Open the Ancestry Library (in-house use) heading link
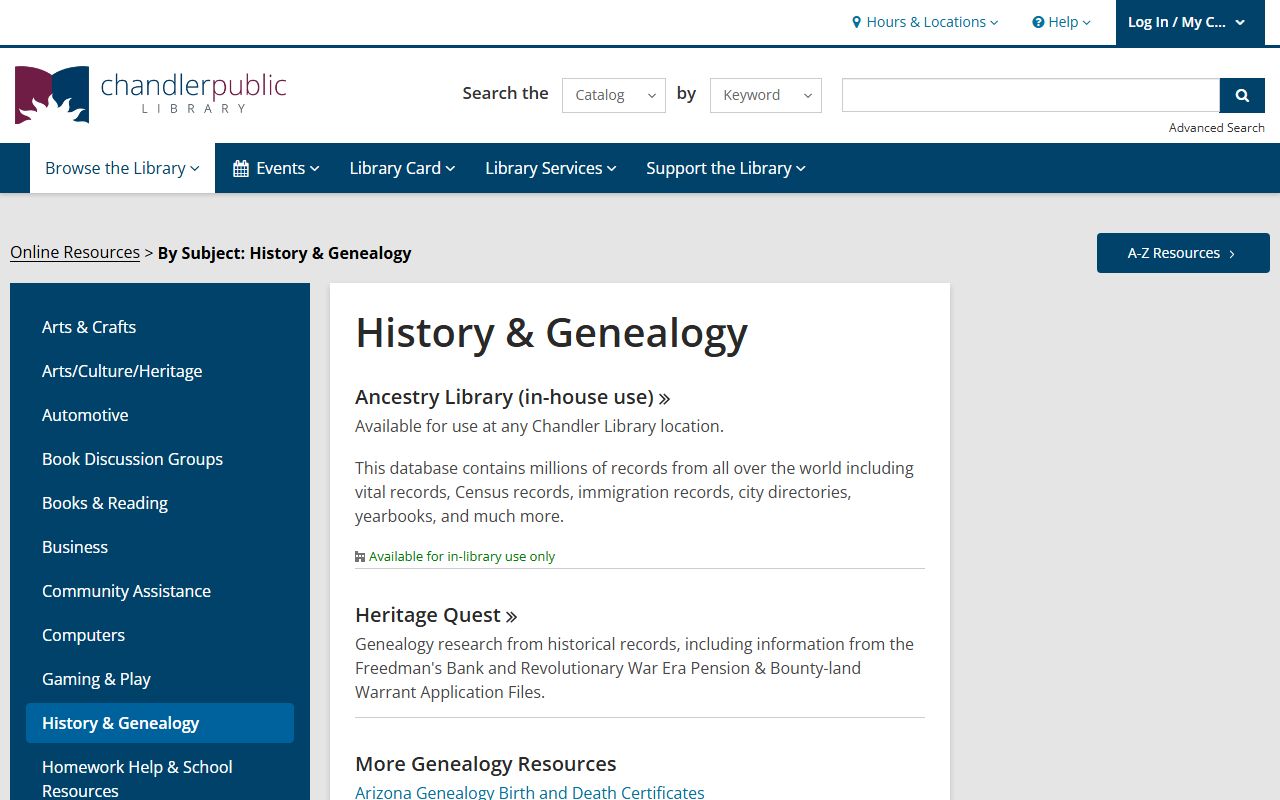The width and height of the screenshot is (1280, 800). coord(512,397)
